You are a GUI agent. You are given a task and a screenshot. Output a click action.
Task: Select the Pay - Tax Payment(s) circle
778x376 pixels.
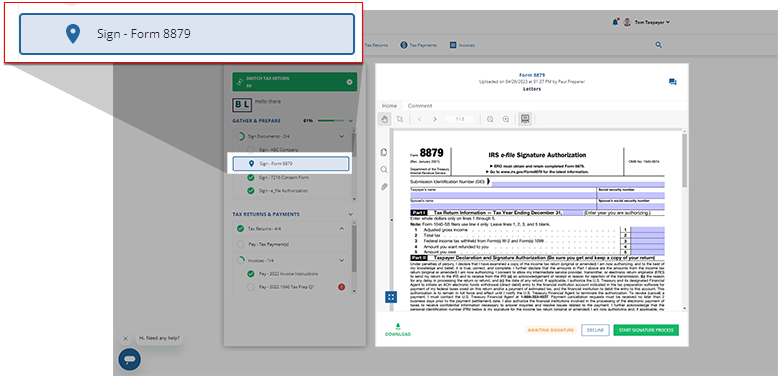(241, 244)
